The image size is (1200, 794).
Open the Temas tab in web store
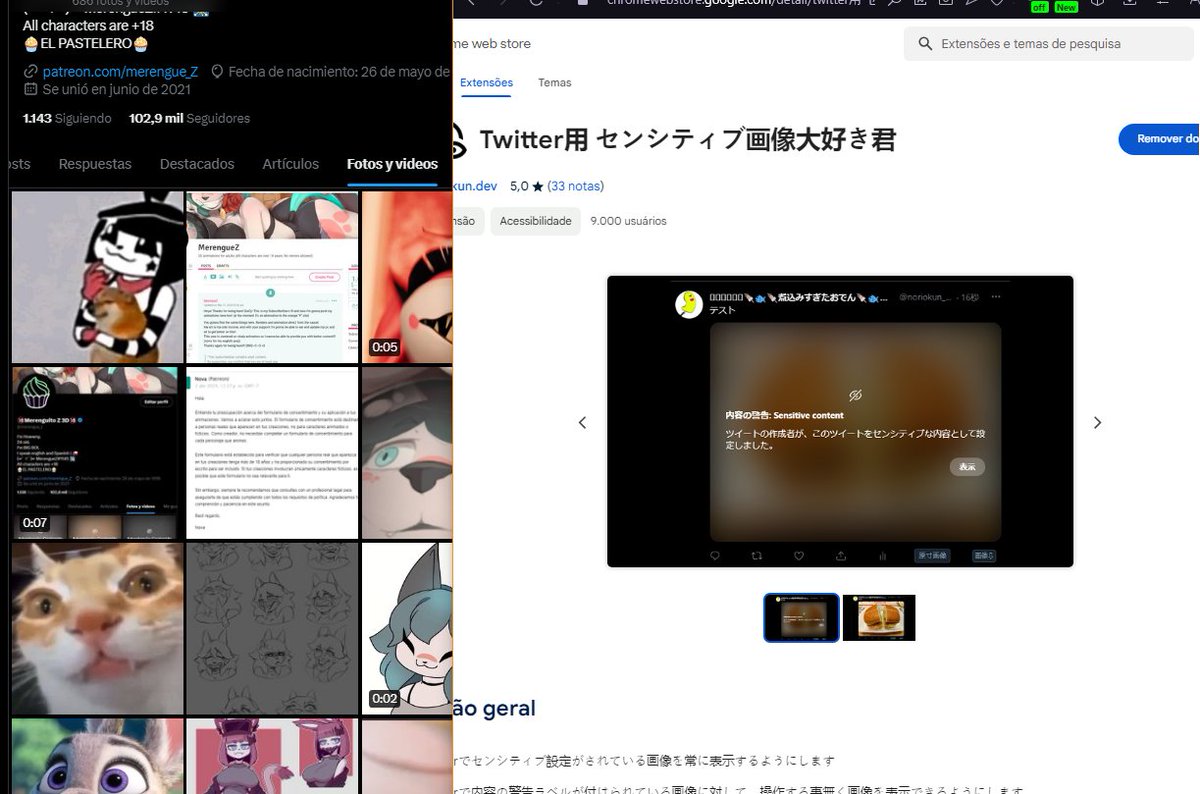click(x=554, y=83)
